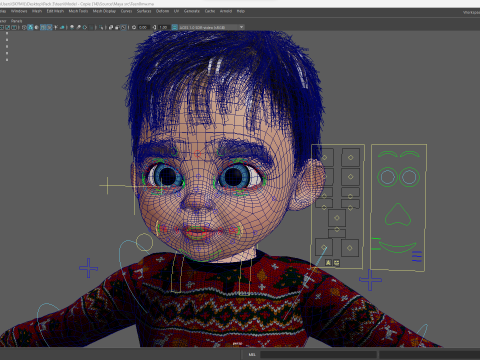Select the right green eyebrow control curve

pos(410,154)
